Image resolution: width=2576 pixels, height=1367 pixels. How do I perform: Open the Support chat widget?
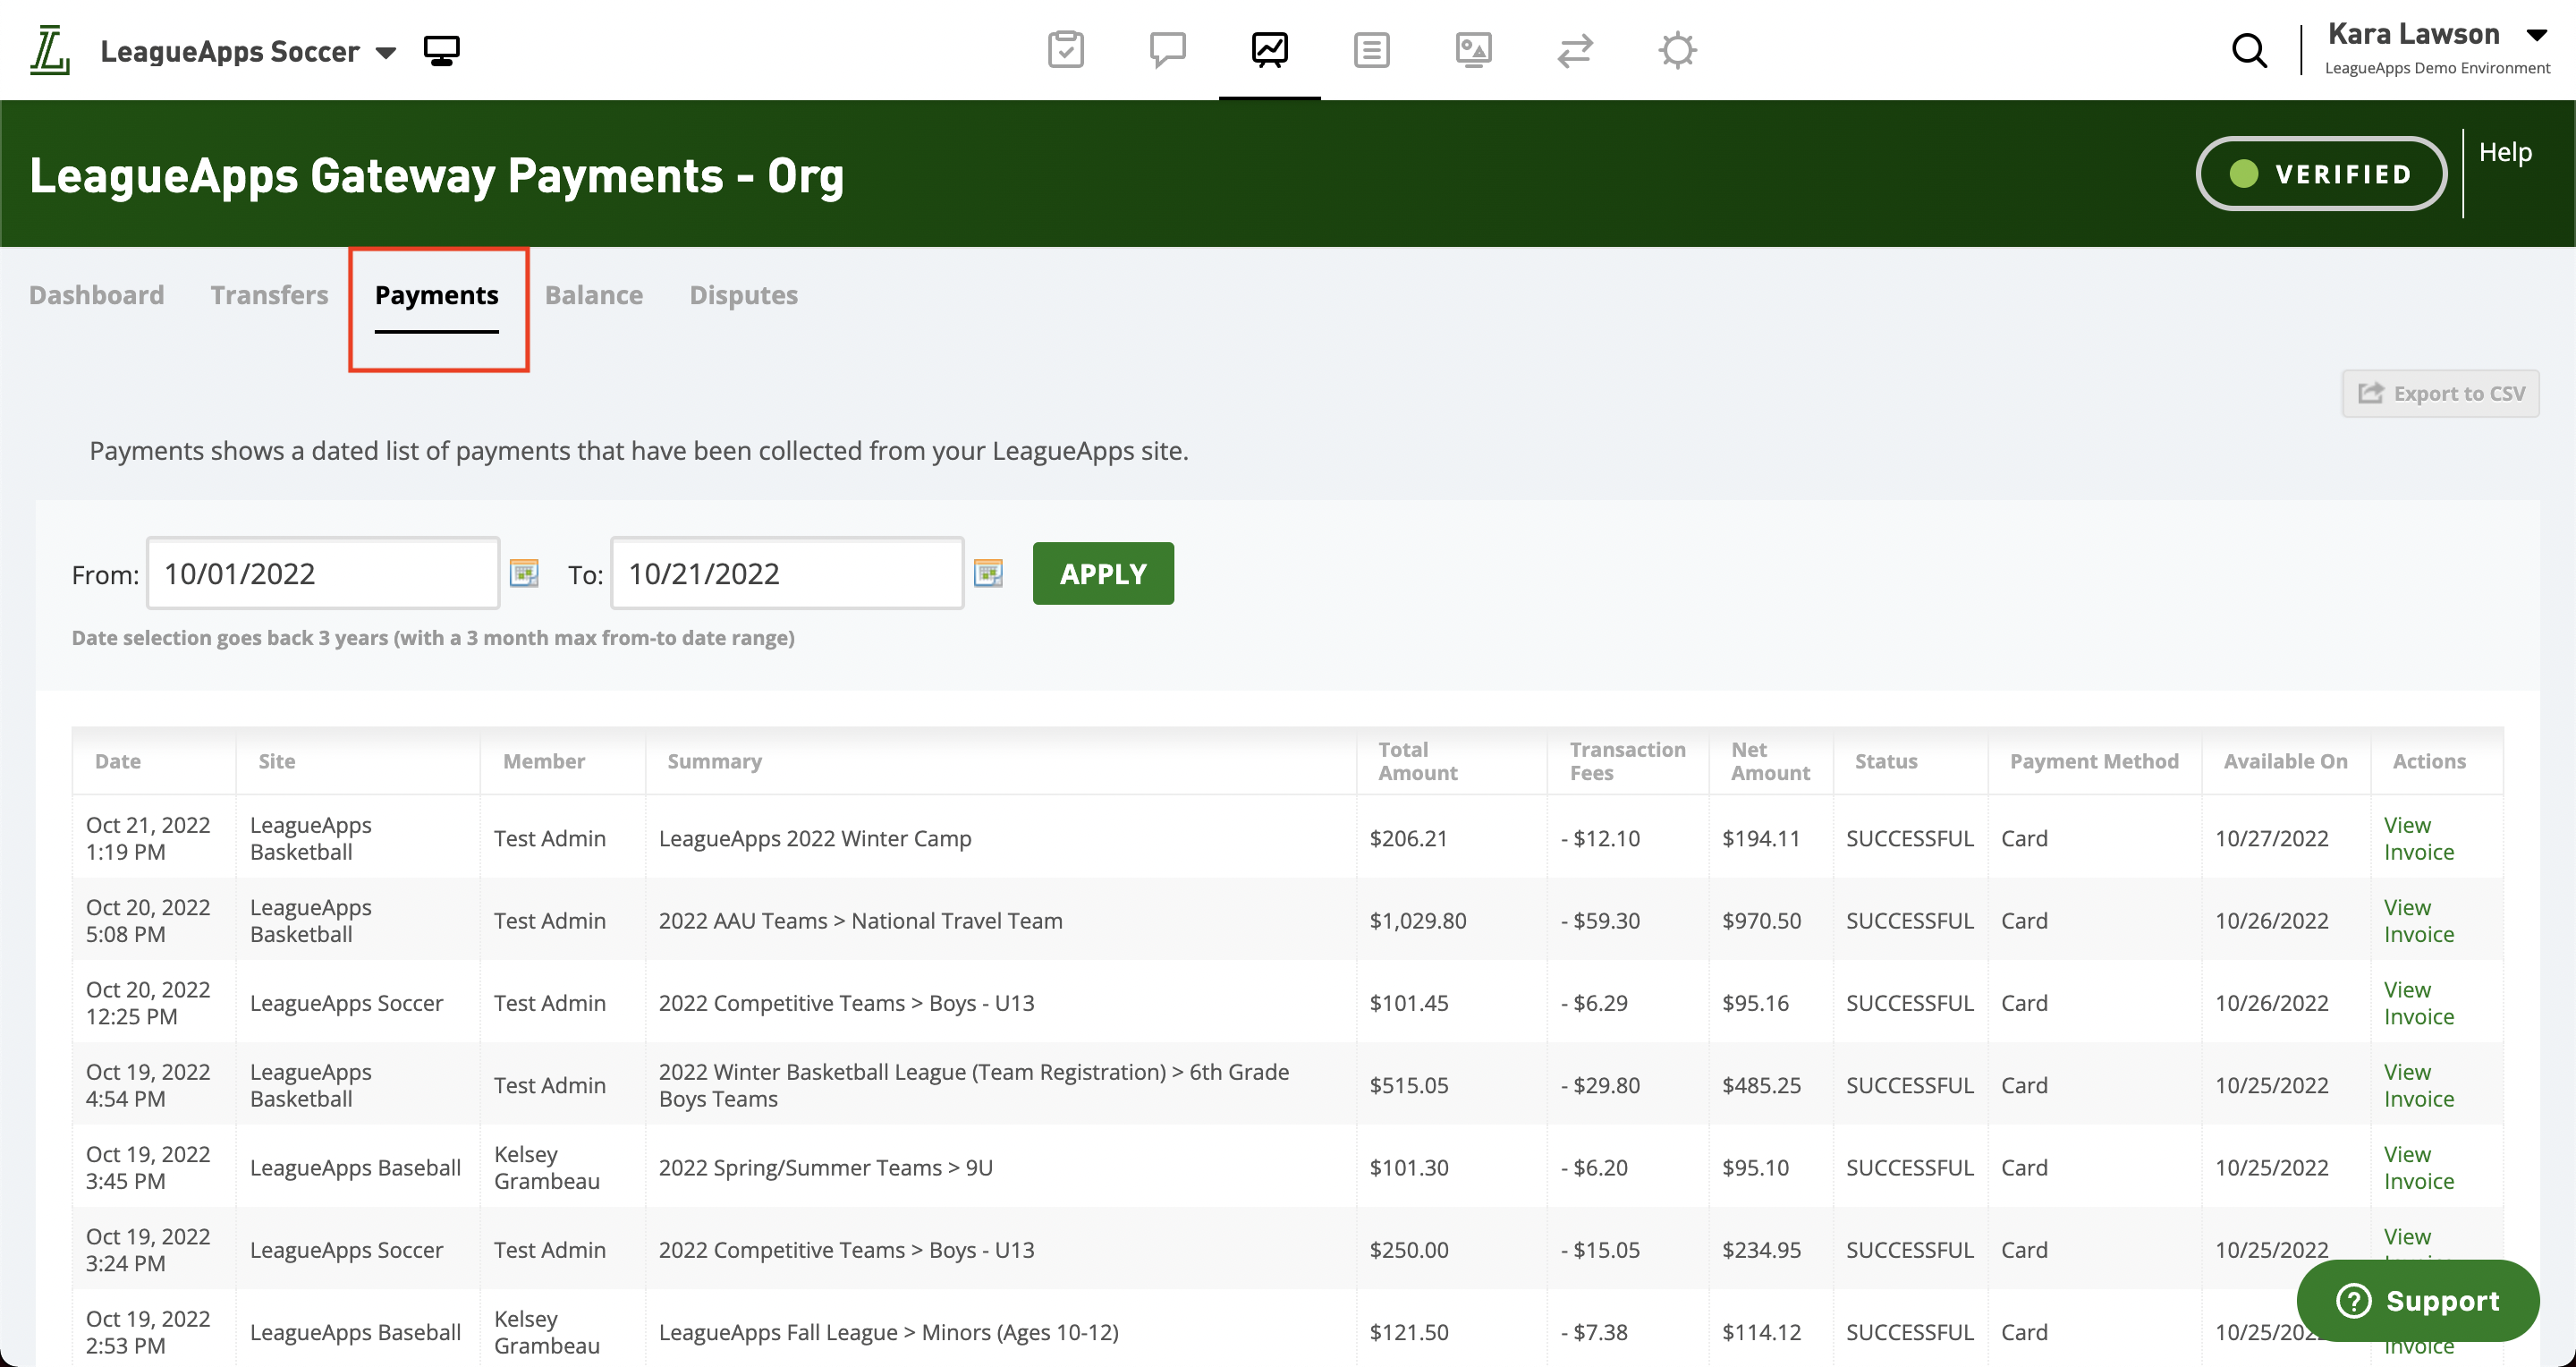[2419, 1300]
